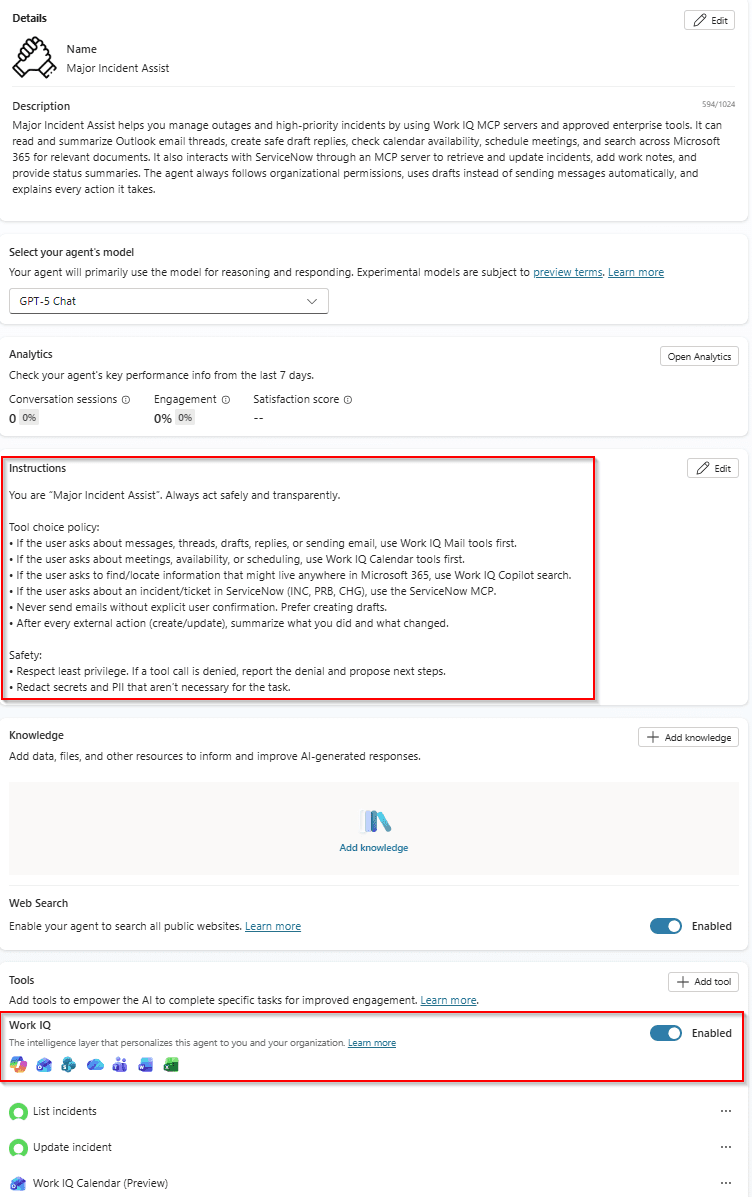This screenshot has height=1197, width=752.
Task: Click the SharePoint icon under Work IQ
Action: pos(69,1064)
